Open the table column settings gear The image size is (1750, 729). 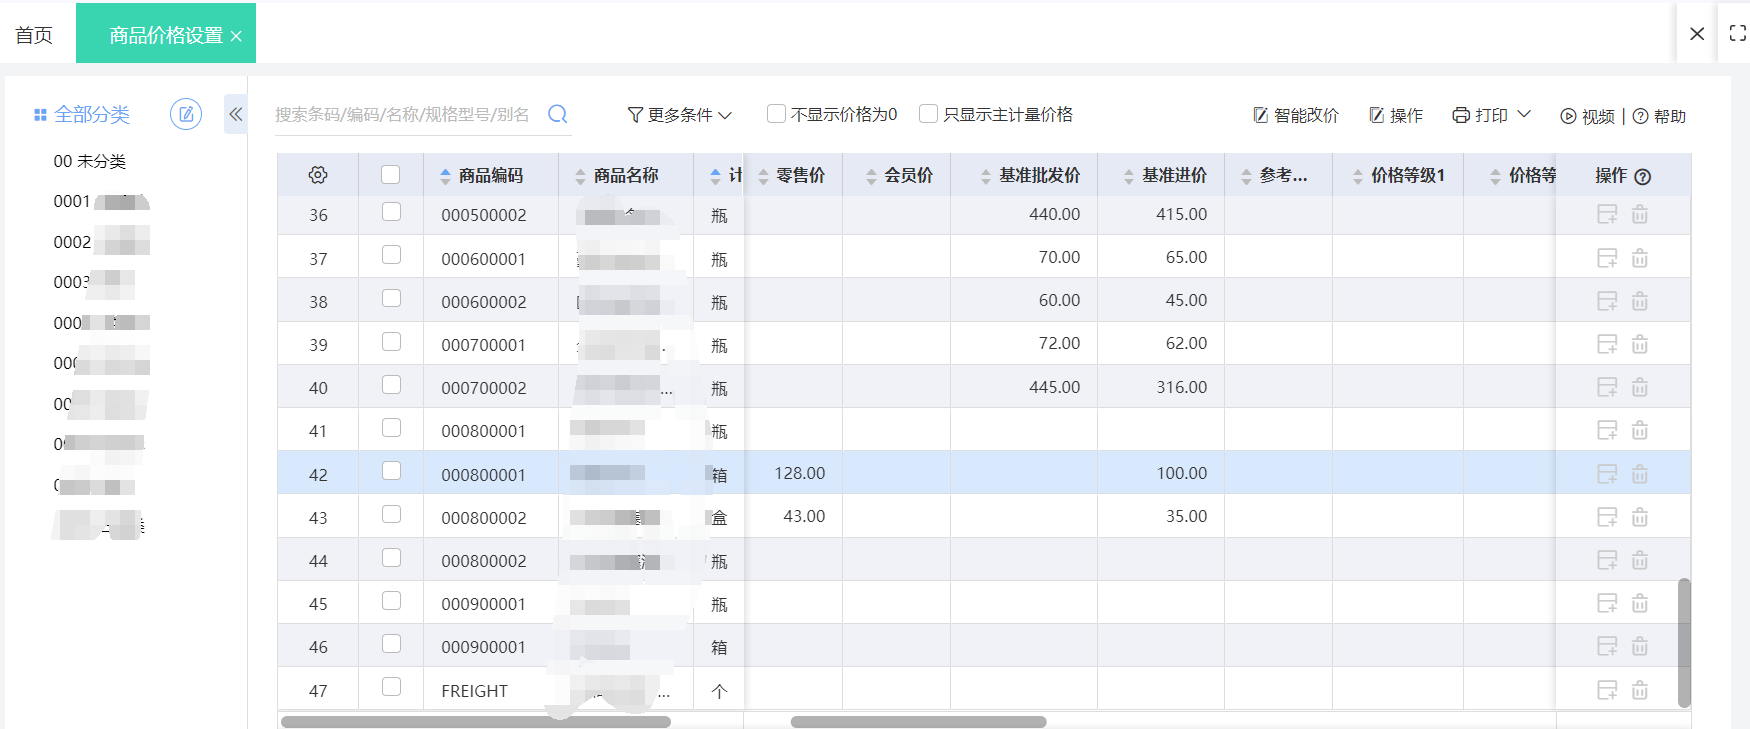[x=318, y=175]
